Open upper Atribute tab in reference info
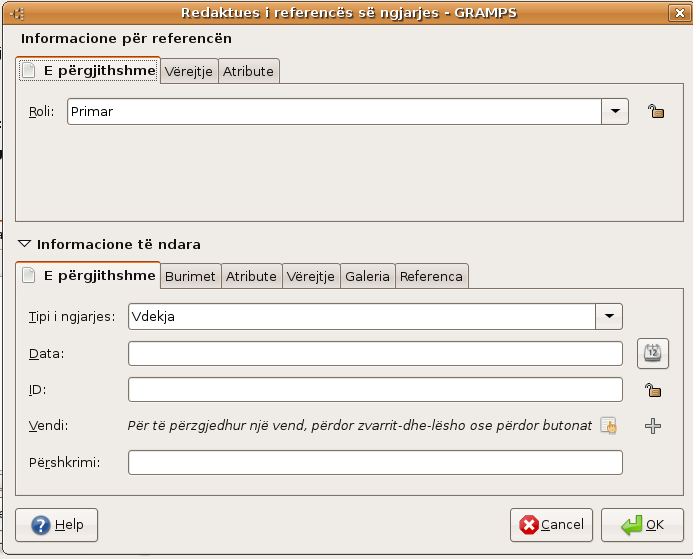 (248, 72)
